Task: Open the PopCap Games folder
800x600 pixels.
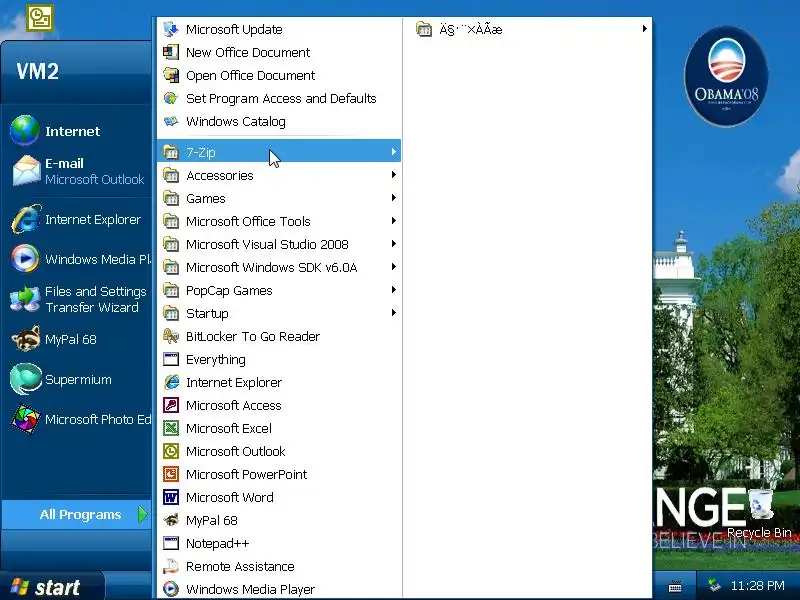Action: (x=279, y=290)
